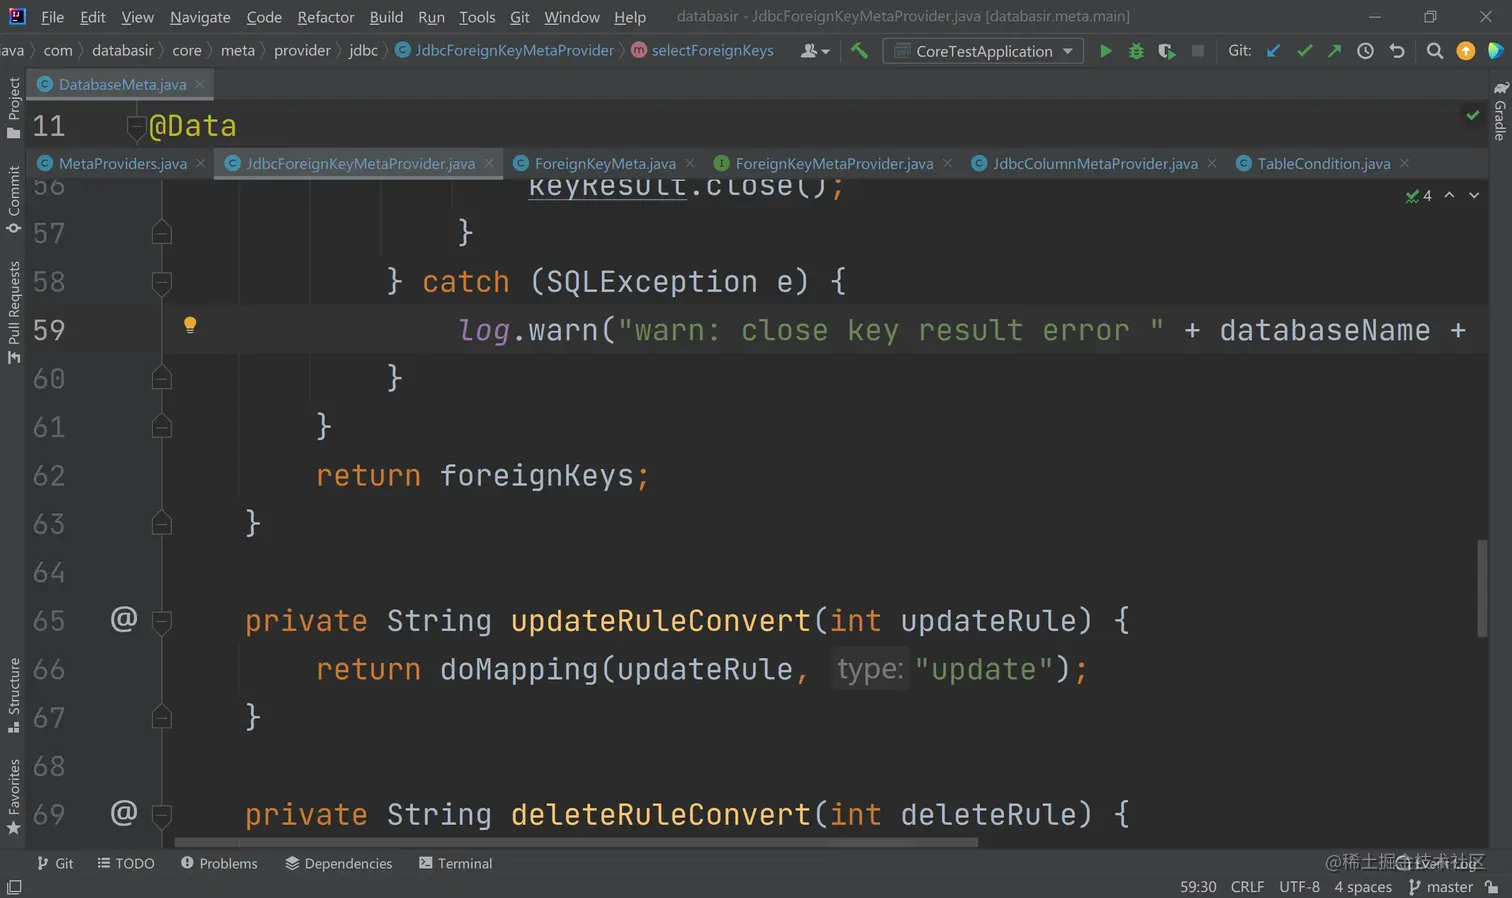The width and height of the screenshot is (1512, 898).
Task: Fold the block ending on line 61
Action: pos(162,427)
